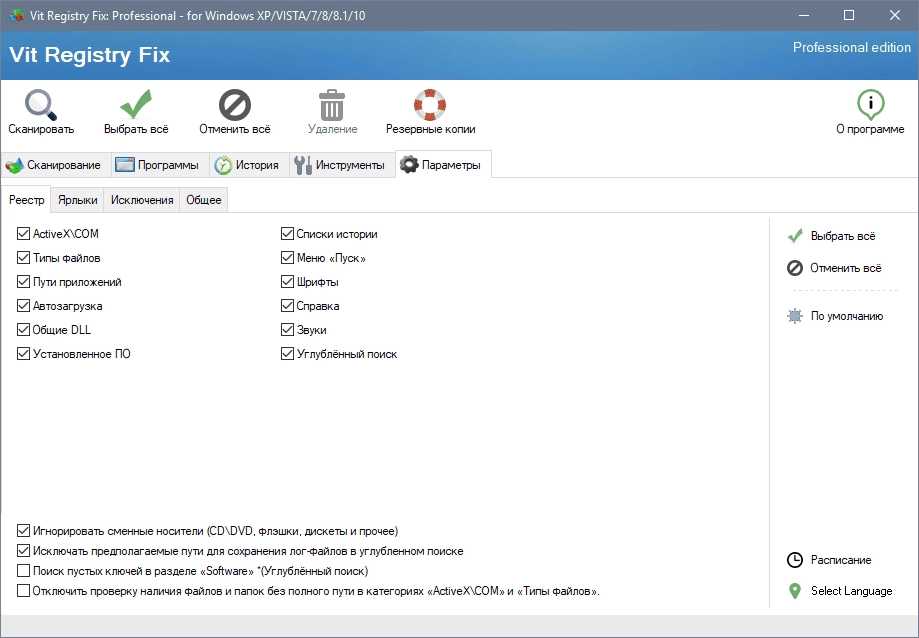Viewport: 919px width, 638px height.
Task: Click side panel Выбрать всё label
Action: (x=843, y=236)
